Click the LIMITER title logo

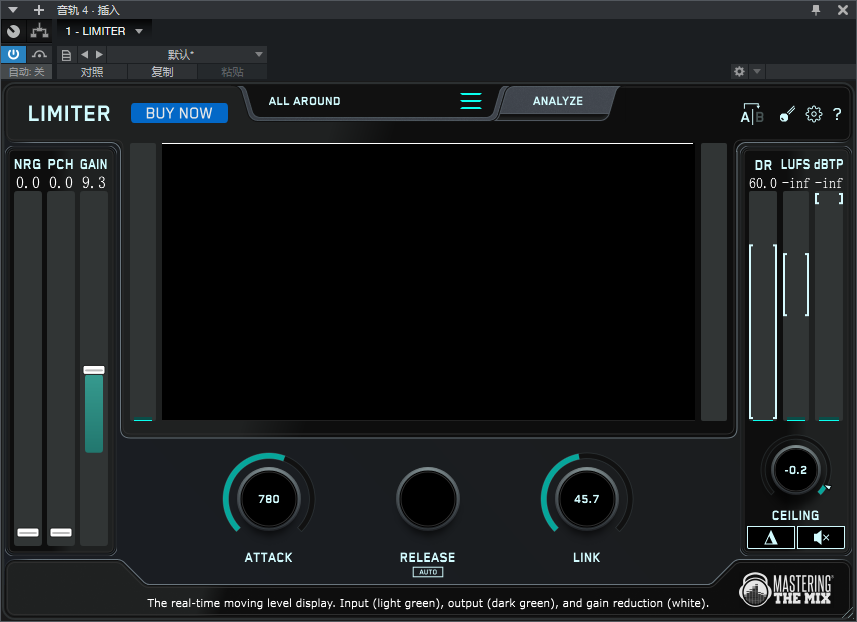[69, 114]
